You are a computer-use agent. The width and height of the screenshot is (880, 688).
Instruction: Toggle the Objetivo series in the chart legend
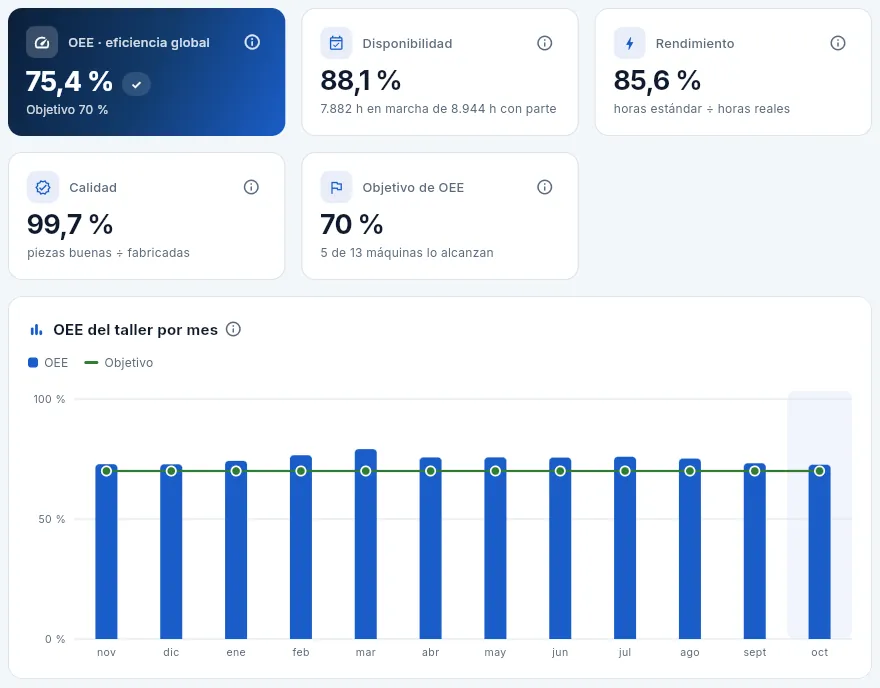click(118, 363)
